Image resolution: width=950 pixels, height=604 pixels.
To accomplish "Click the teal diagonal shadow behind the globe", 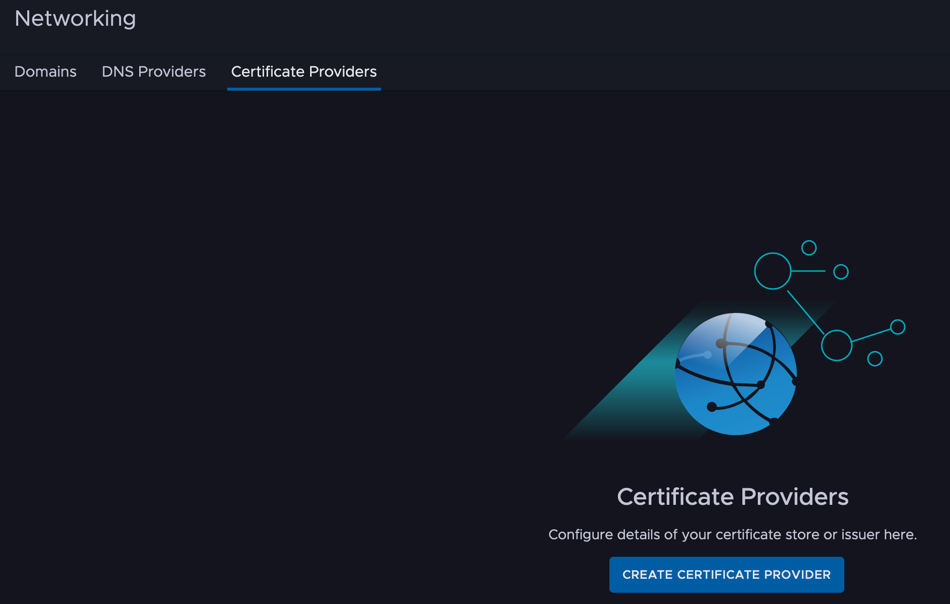I will (630, 388).
